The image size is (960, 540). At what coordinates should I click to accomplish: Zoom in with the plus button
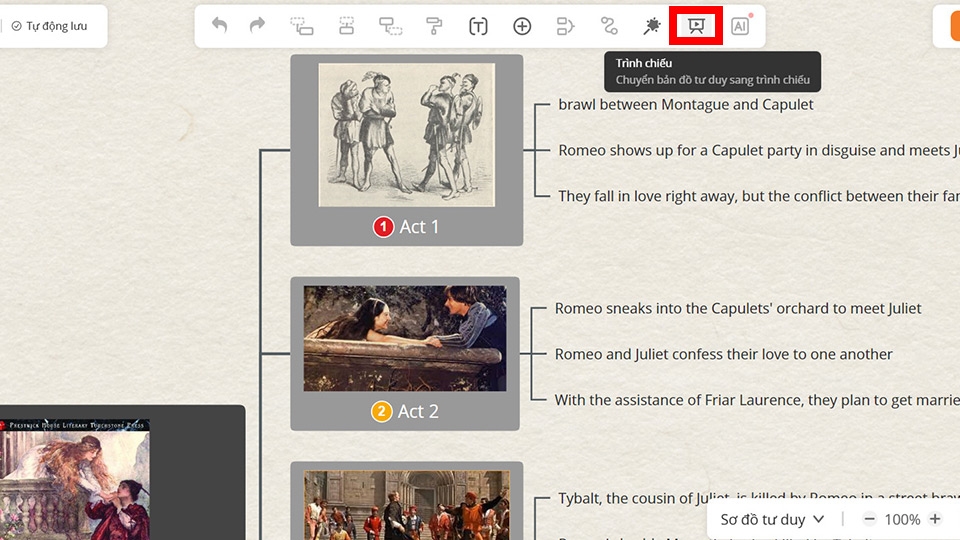[935, 519]
